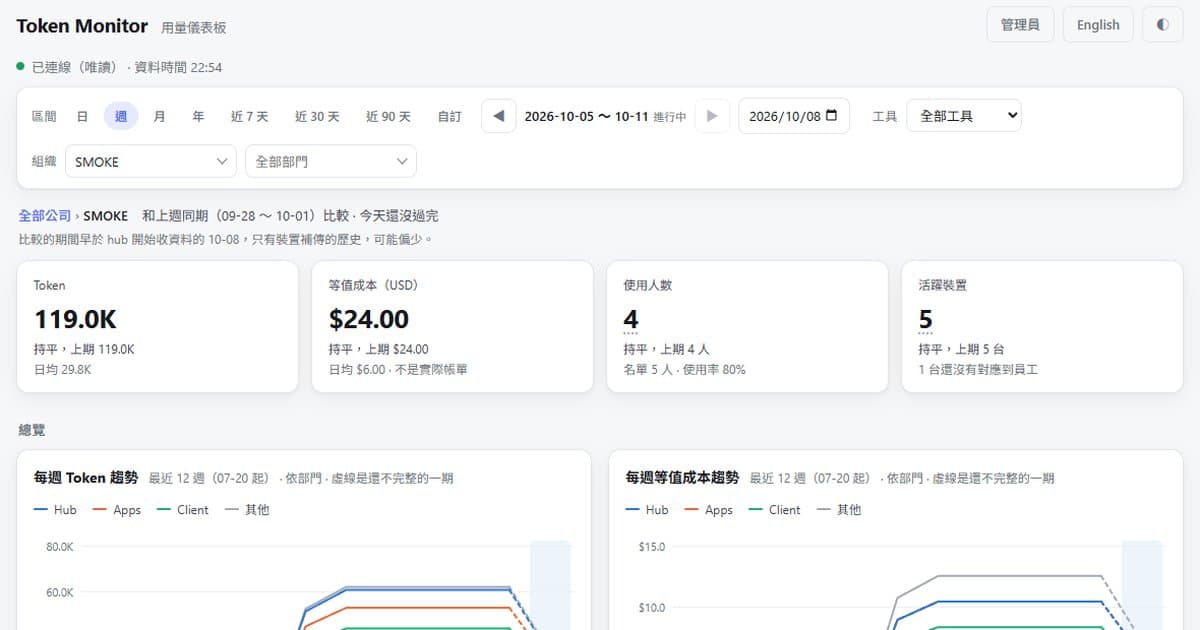The image size is (1200, 630).
Task: Open calendar picker icon in date field
Action: click(832, 116)
